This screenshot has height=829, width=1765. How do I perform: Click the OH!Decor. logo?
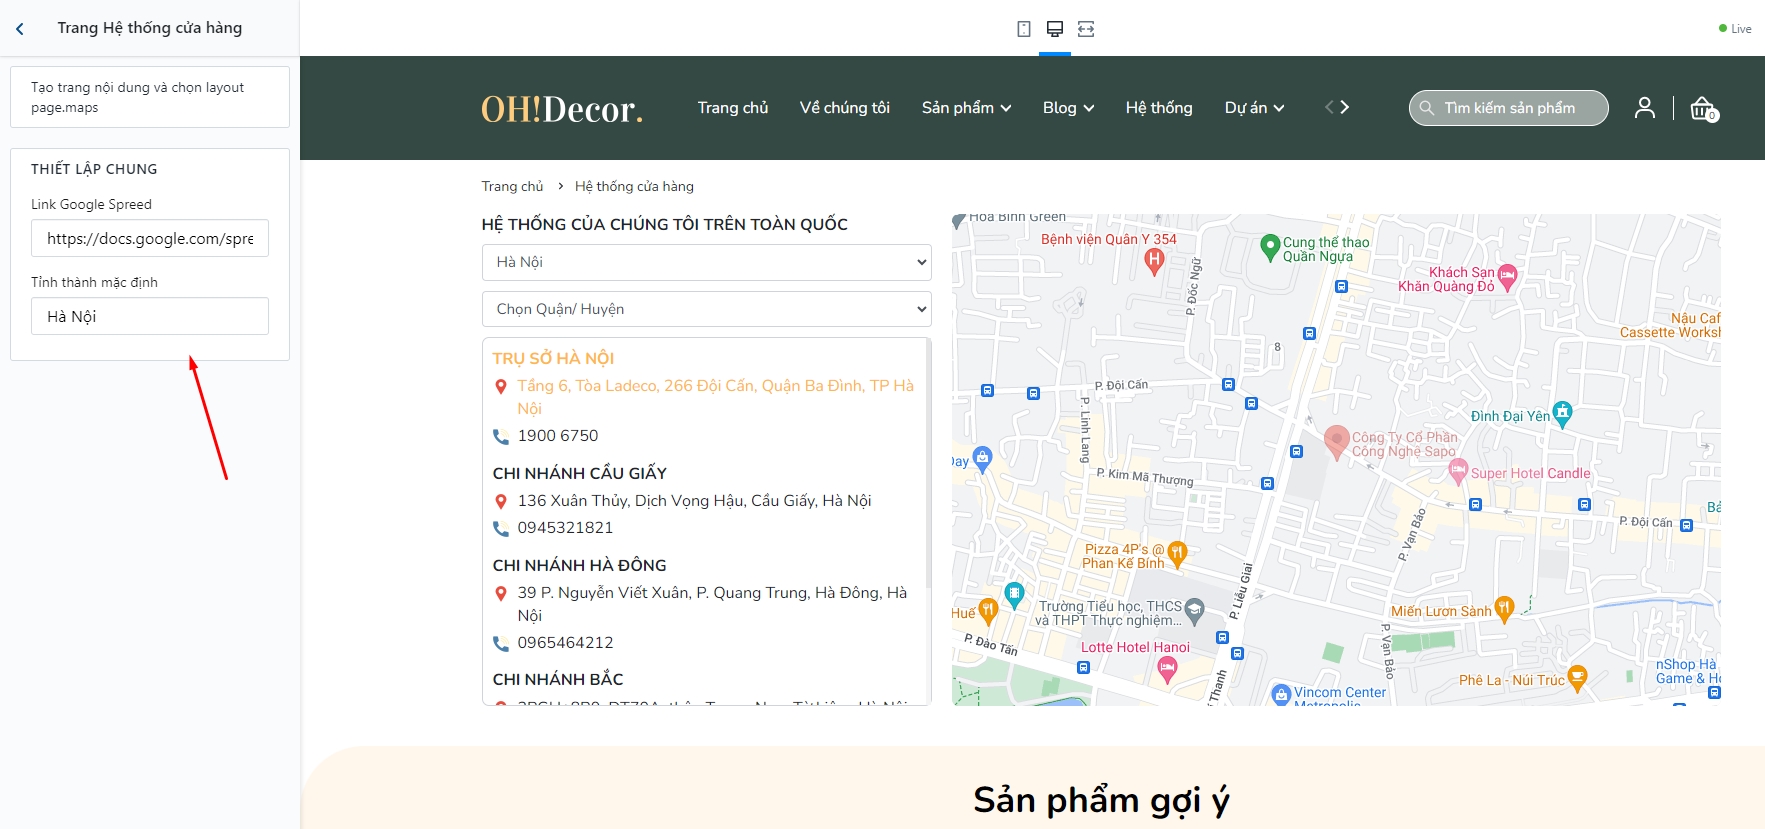562,108
